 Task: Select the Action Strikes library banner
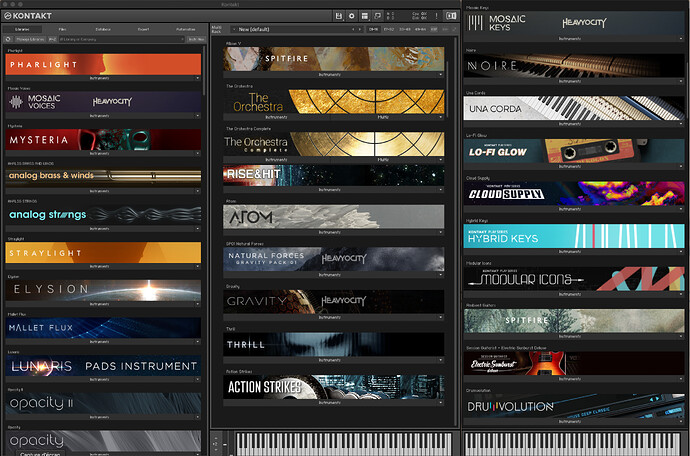tap(334, 387)
